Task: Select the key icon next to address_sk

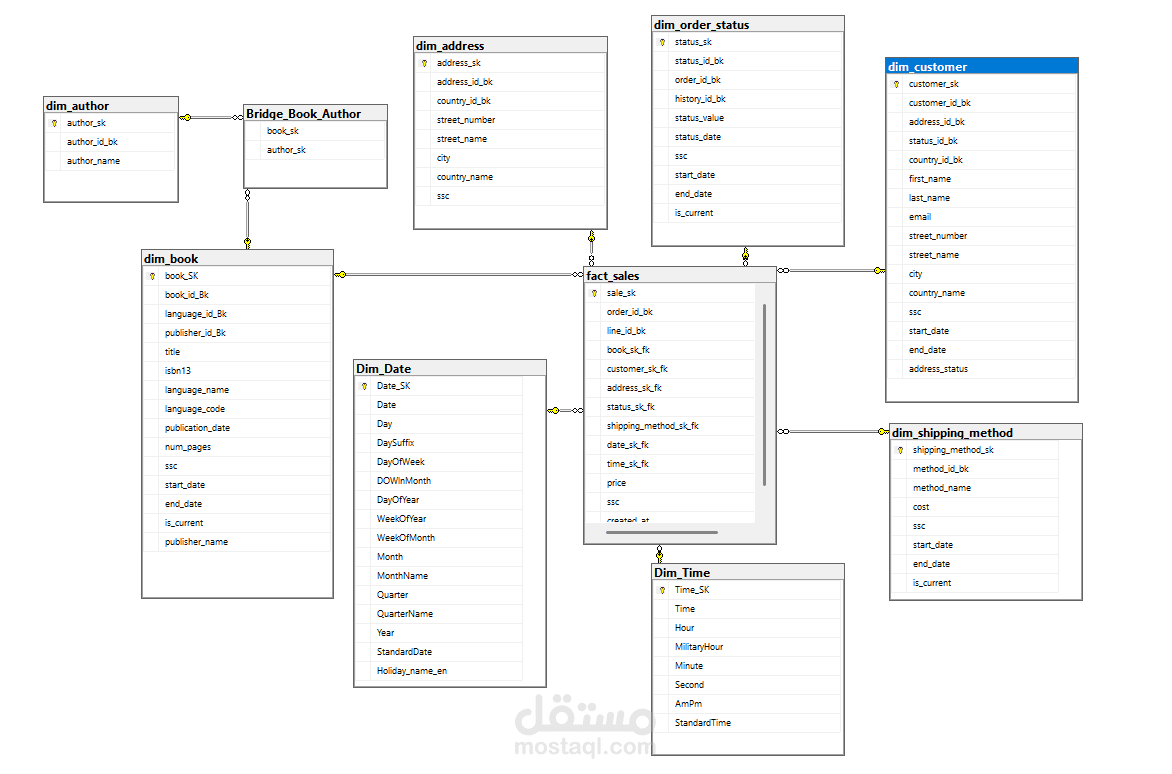Action: point(425,62)
